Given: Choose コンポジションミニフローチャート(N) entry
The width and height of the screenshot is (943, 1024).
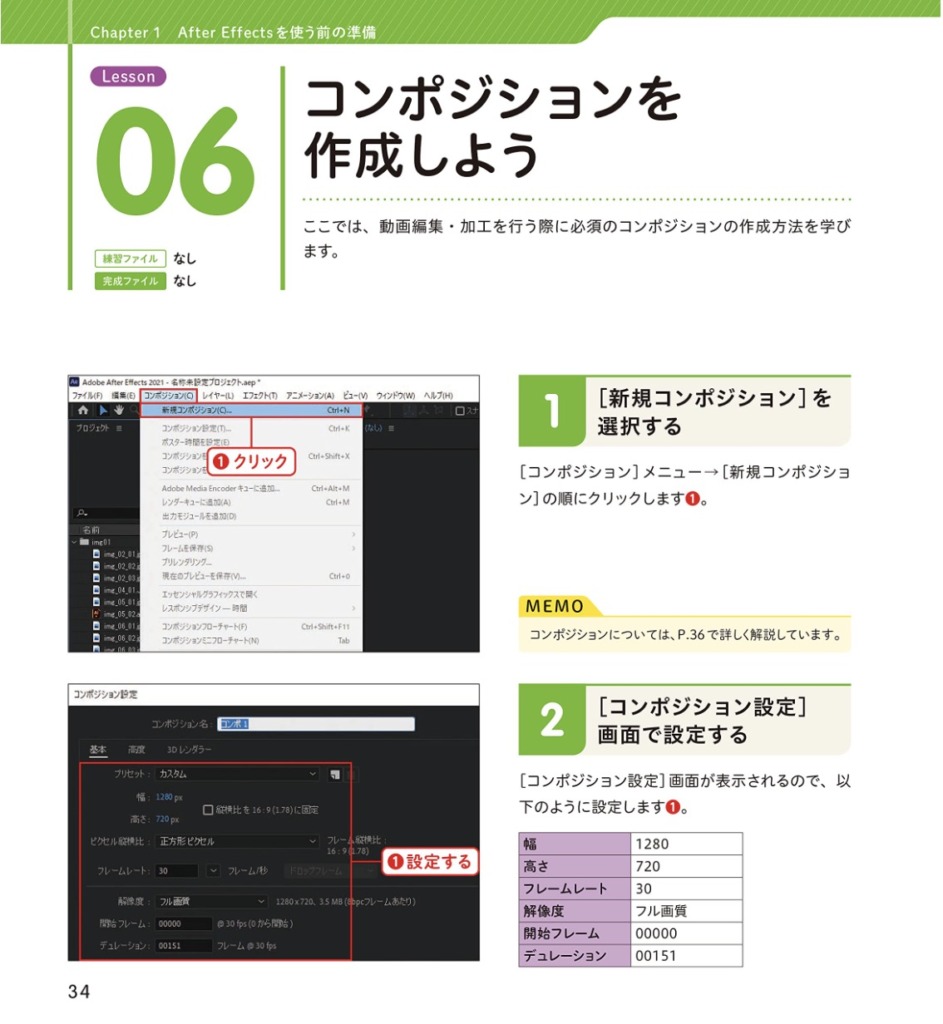Looking at the screenshot, I should (251, 641).
